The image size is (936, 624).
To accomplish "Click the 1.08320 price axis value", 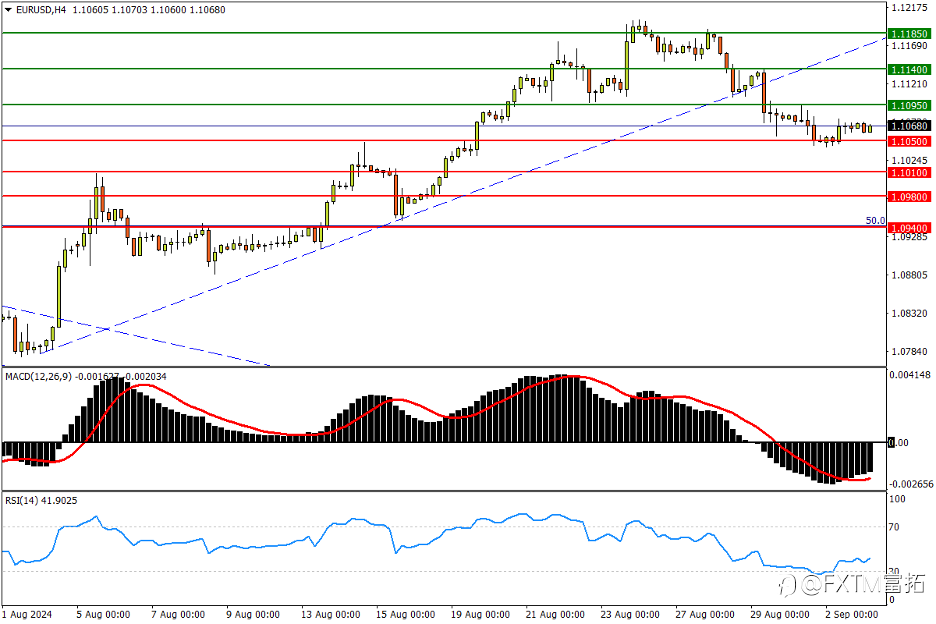I will 909,313.
